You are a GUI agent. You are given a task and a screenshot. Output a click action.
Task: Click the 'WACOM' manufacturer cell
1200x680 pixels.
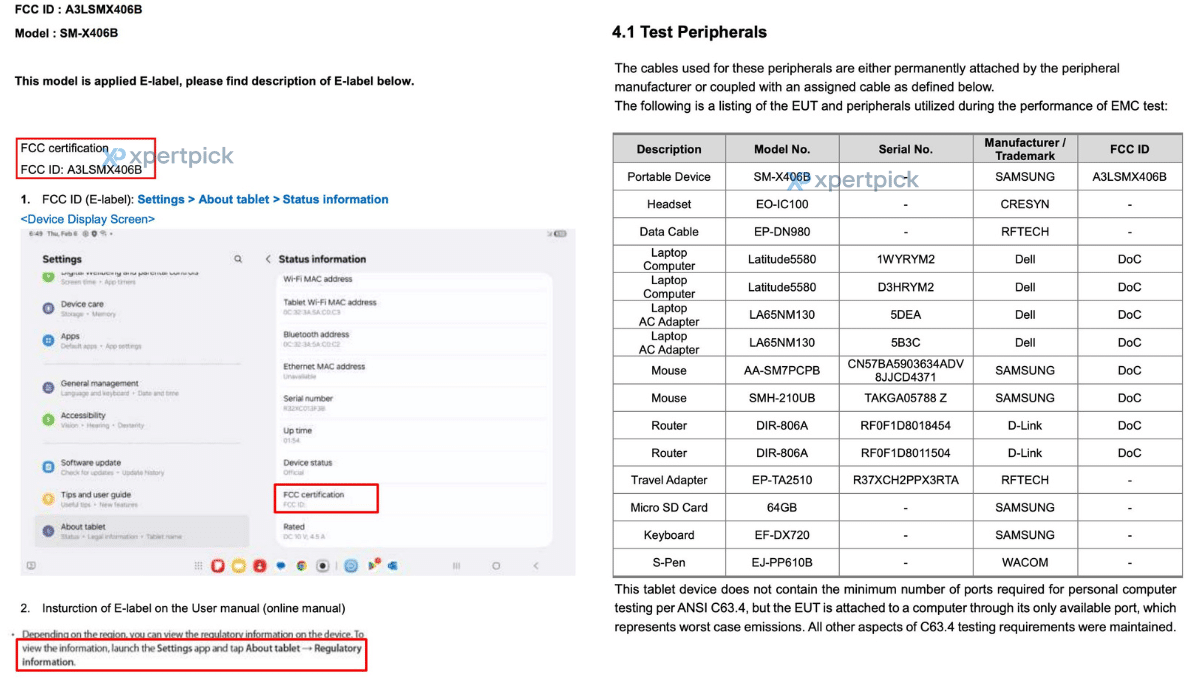pos(1025,563)
